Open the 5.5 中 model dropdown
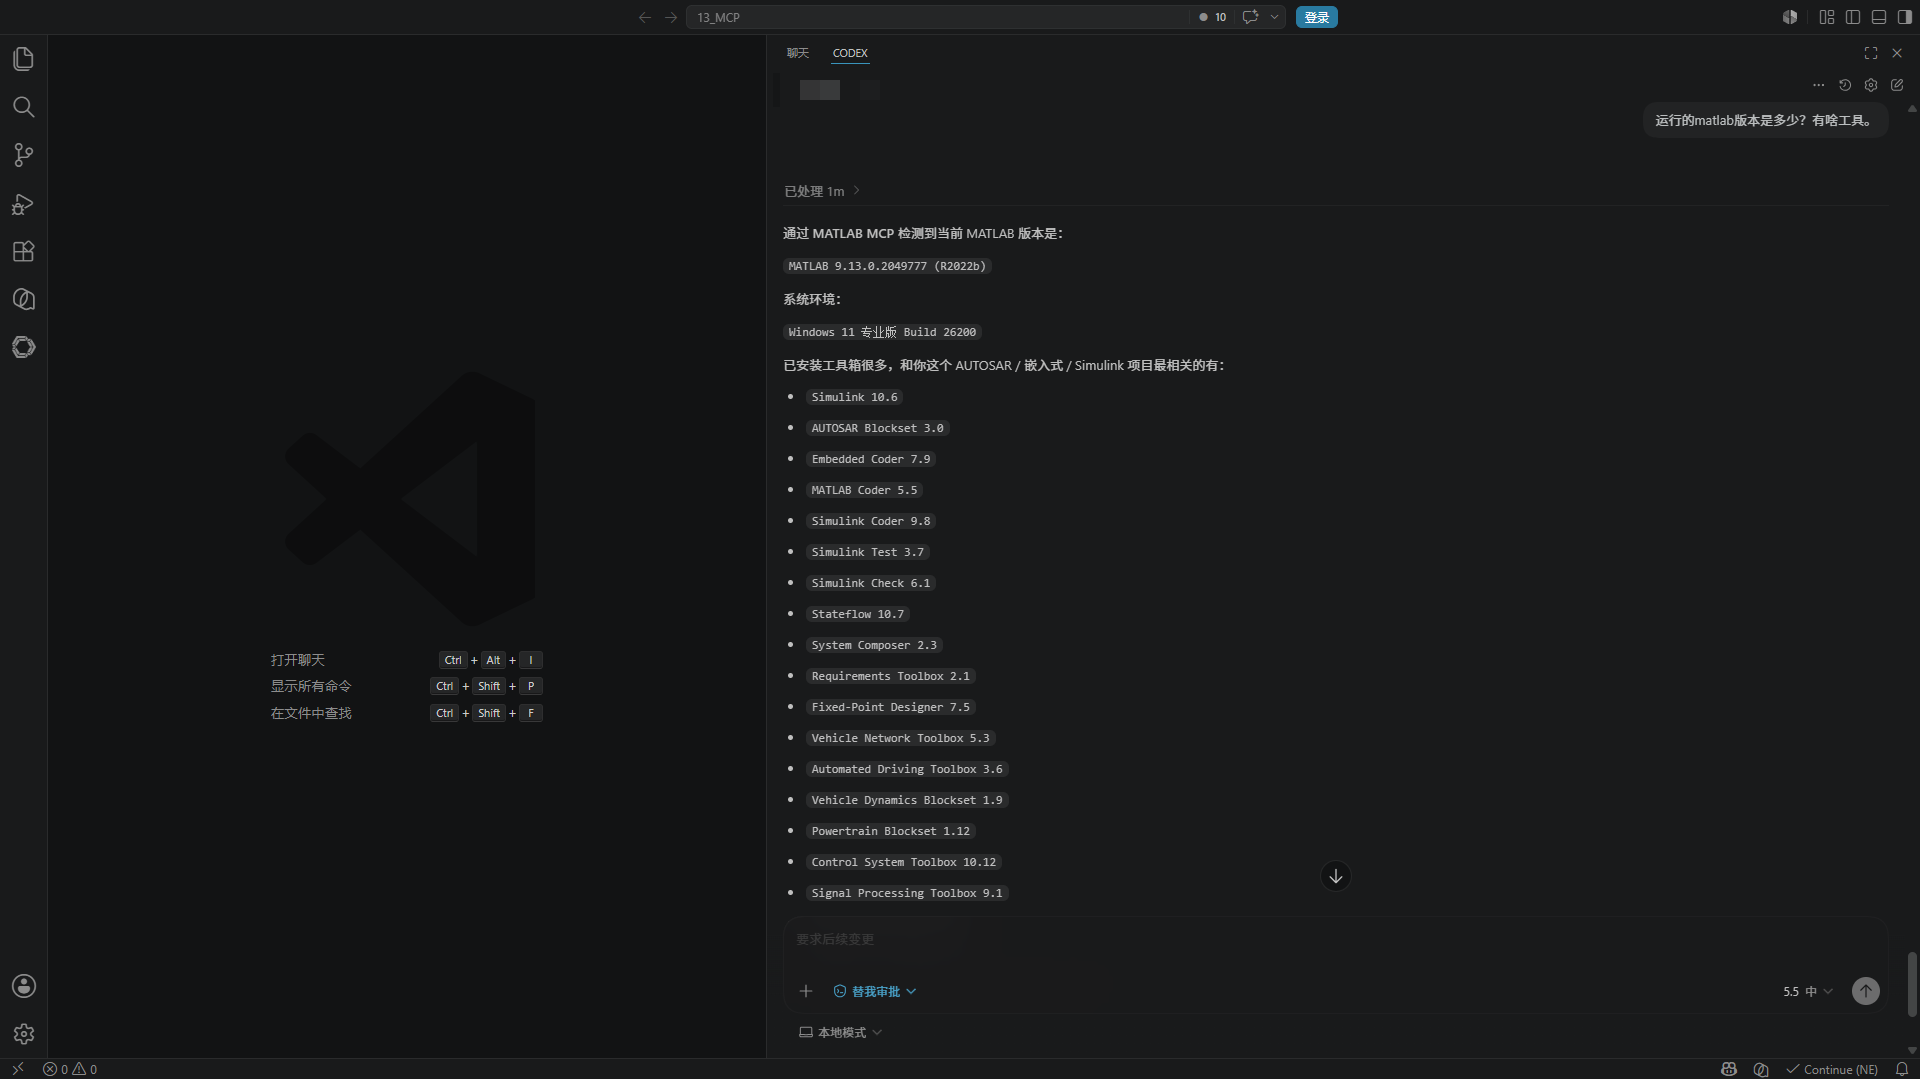This screenshot has width=1920, height=1079. pos(1808,991)
